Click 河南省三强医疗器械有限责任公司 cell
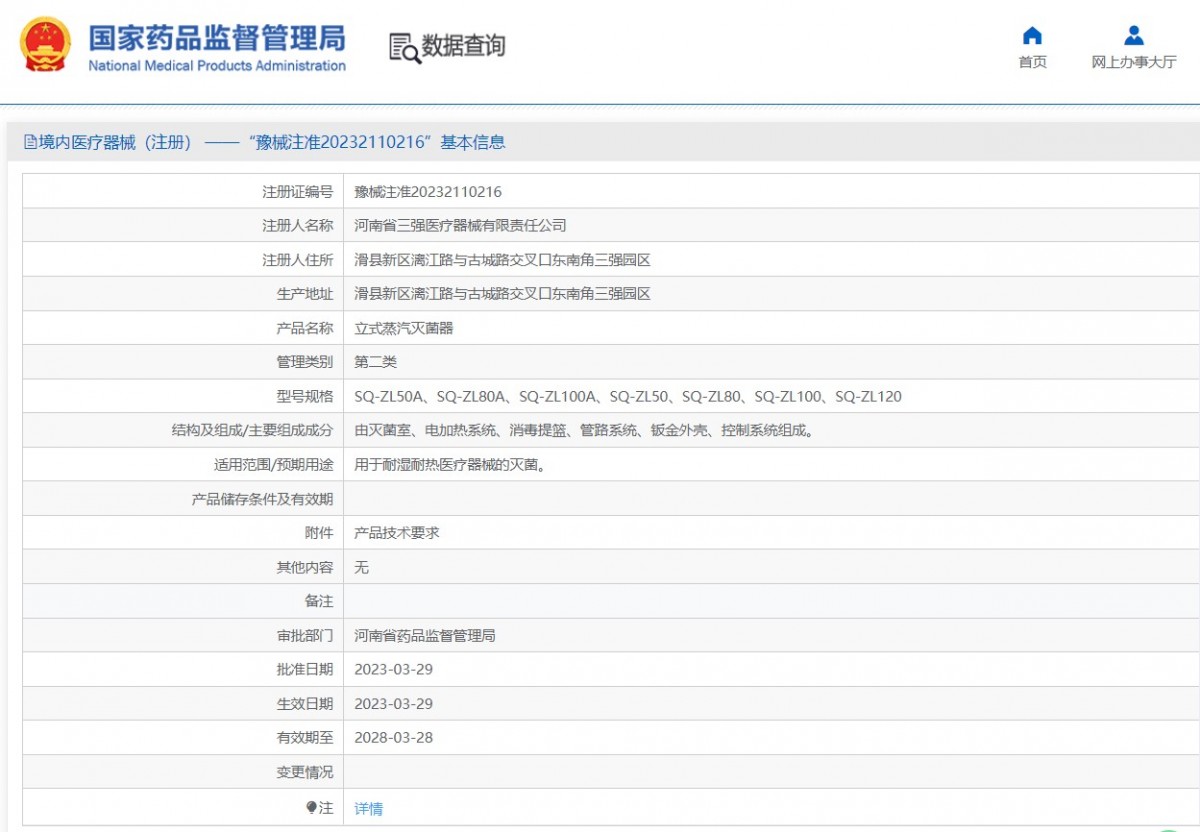This screenshot has width=1200, height=832. pos(460,226)
